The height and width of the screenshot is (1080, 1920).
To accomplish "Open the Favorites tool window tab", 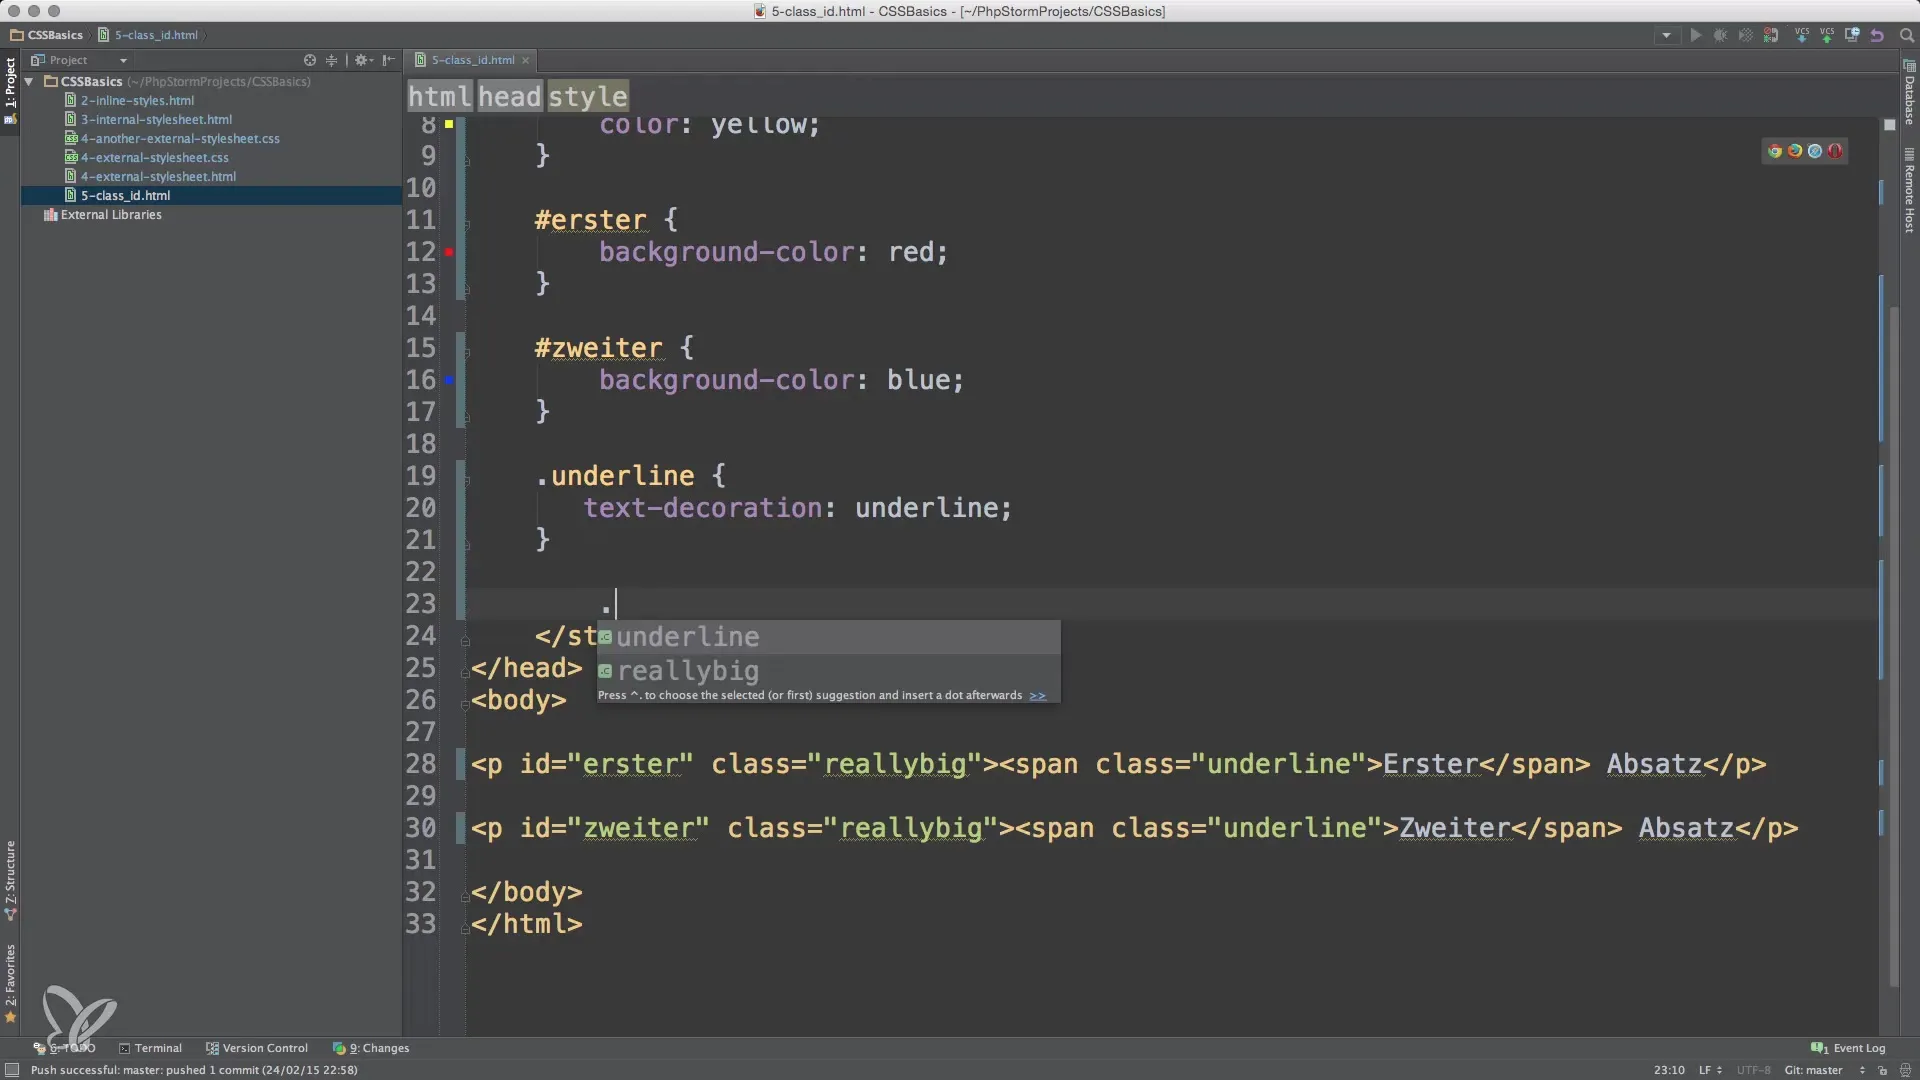I will (10, 984).
